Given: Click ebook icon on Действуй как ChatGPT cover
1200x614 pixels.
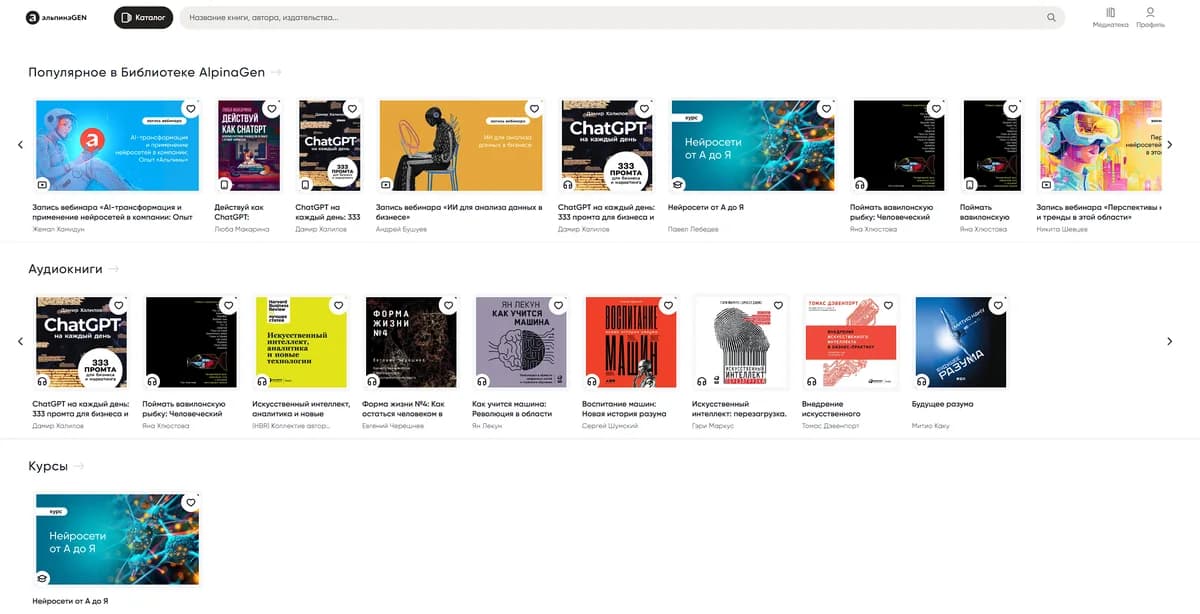Looking at the screenshot, I should (224, 184).
